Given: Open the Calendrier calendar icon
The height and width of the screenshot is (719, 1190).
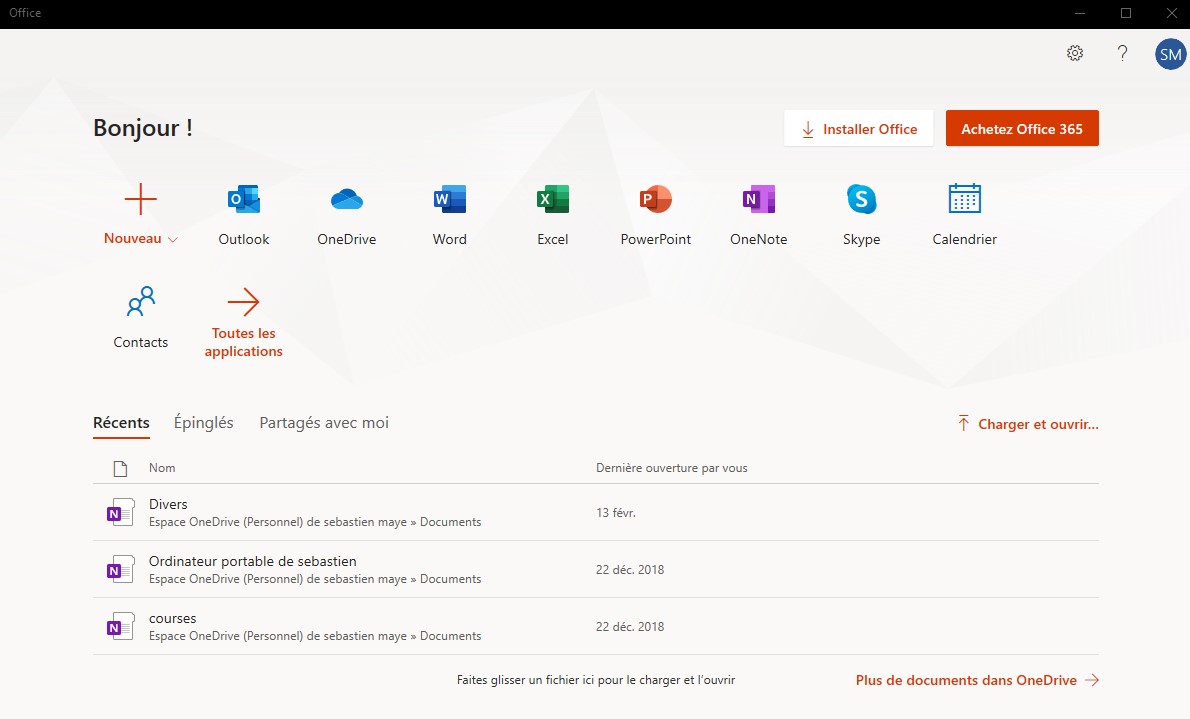Looking at the screenshot, I should pos(965,199).
